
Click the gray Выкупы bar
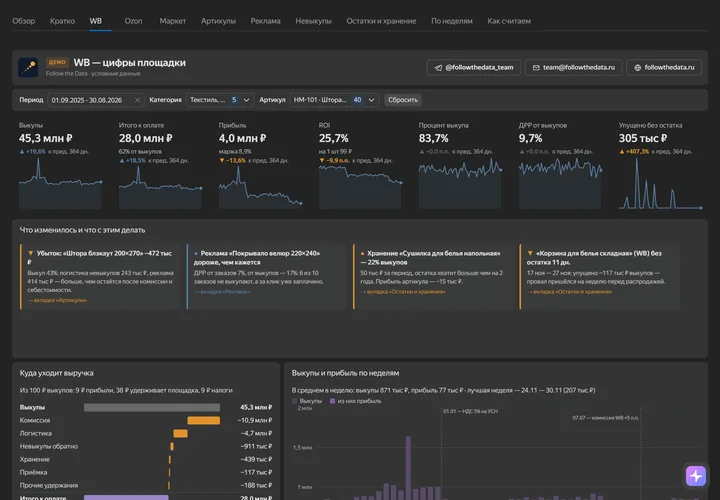(x=152, y=407)
